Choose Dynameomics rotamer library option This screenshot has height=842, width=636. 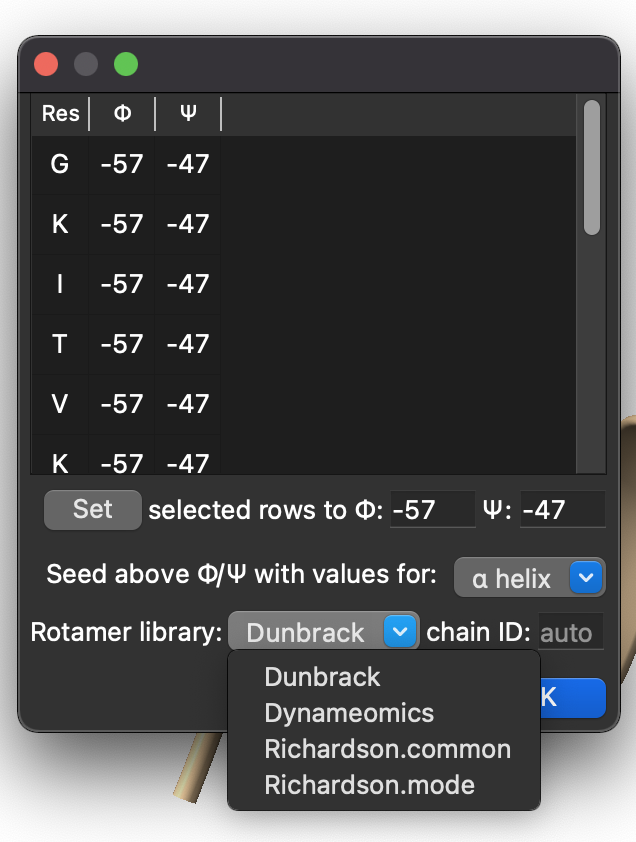click(349, 713)
